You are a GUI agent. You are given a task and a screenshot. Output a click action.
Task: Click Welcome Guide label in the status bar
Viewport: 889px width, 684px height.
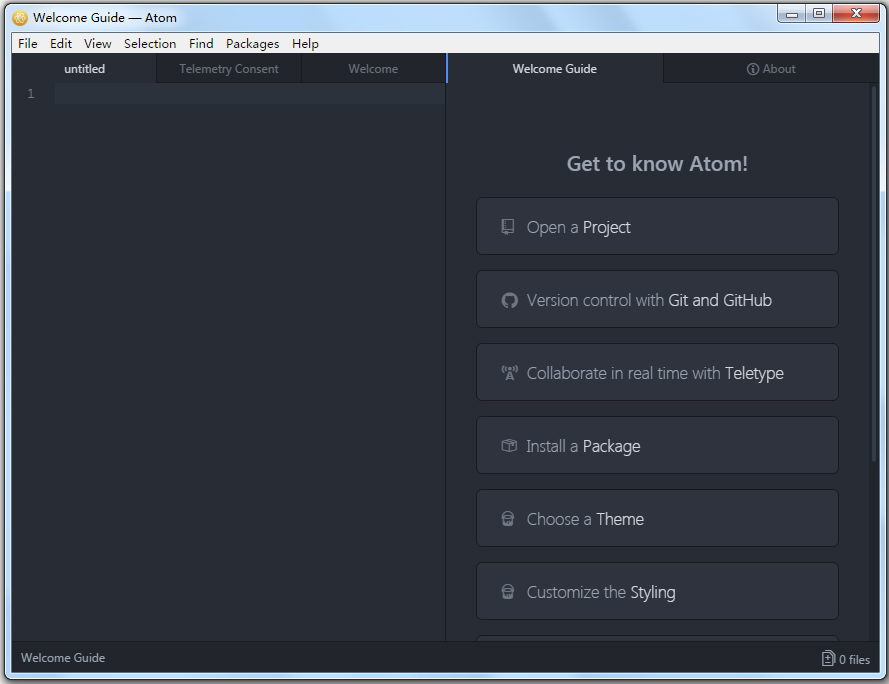pyautogui.click(x=63, y=658)
